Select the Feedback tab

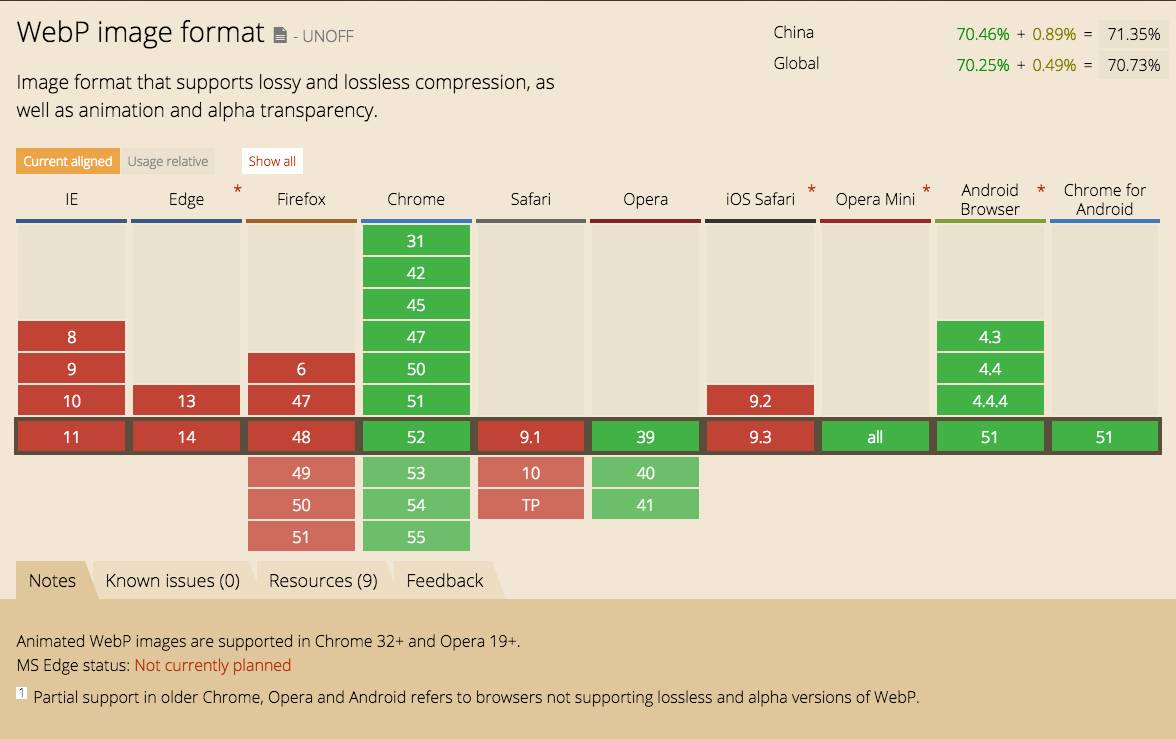coord(445,581)
